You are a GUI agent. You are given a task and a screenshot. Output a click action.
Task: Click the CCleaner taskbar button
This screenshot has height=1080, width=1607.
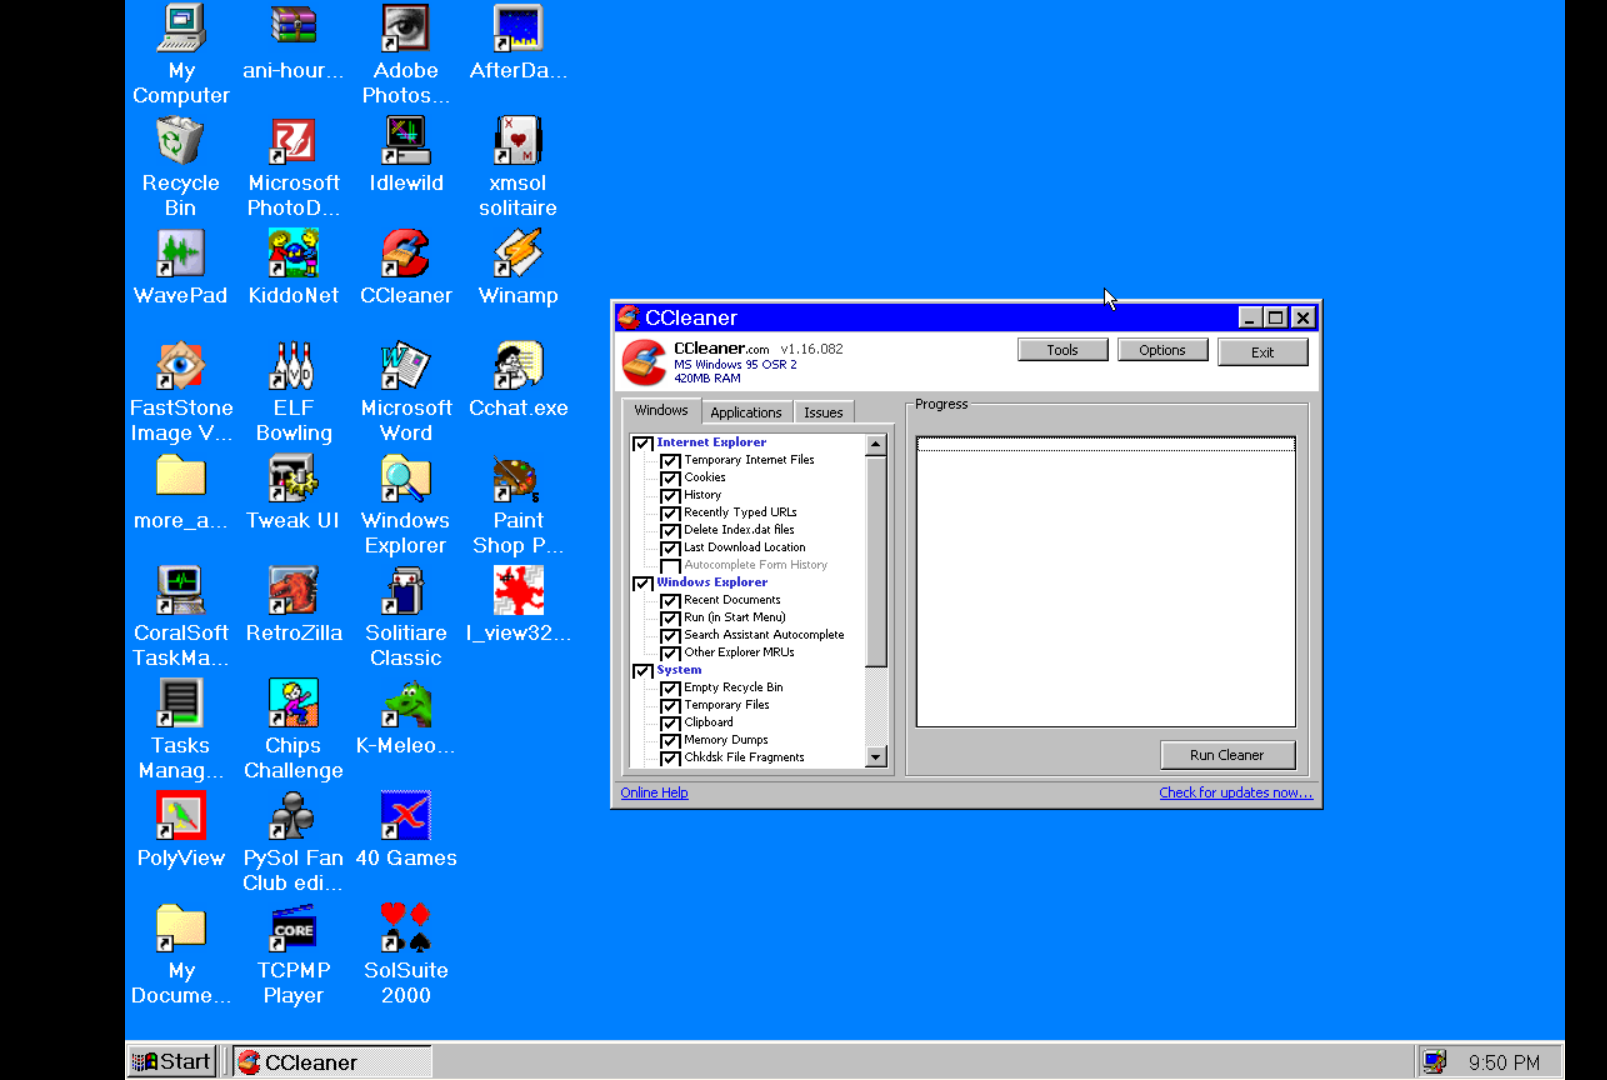point(333,1062)
